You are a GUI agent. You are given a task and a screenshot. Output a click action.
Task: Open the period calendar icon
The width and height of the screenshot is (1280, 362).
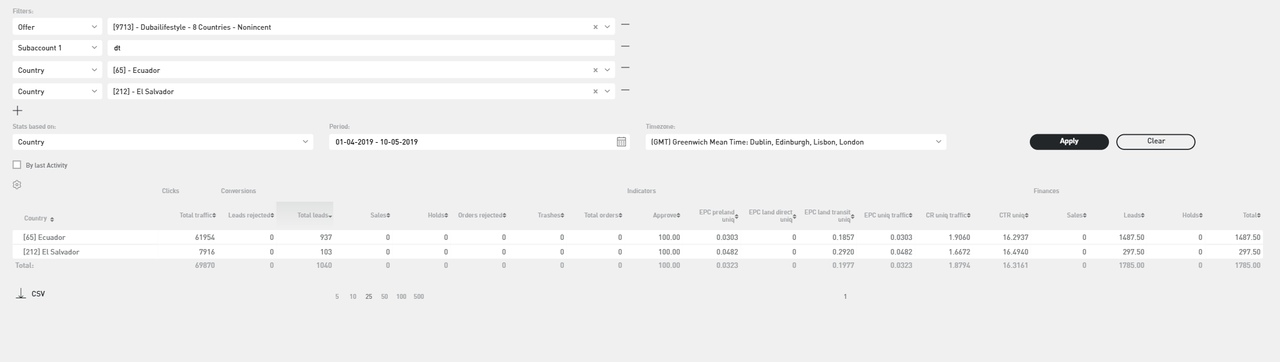pyautogui.click(x=621, y=142)
